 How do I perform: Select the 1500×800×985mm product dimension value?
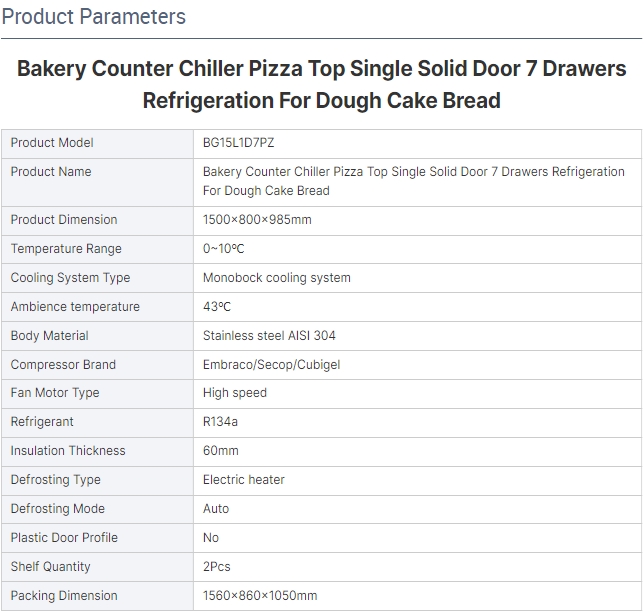(257, 220)
